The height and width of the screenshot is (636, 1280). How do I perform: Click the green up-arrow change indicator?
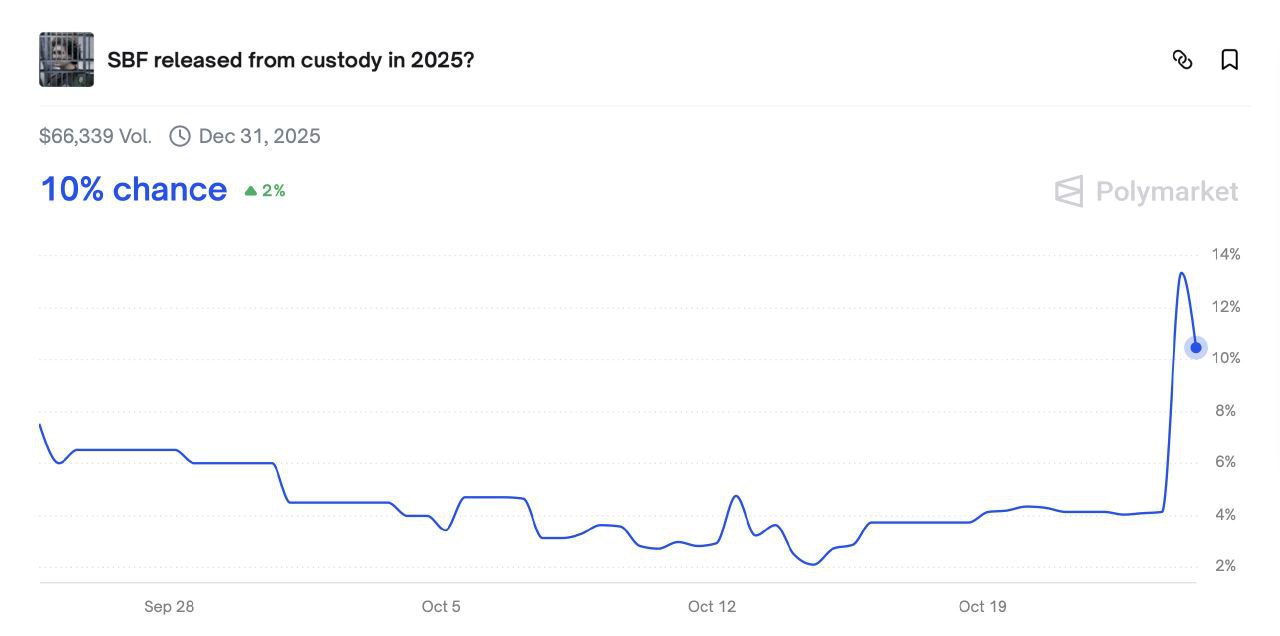click(251, 190)
